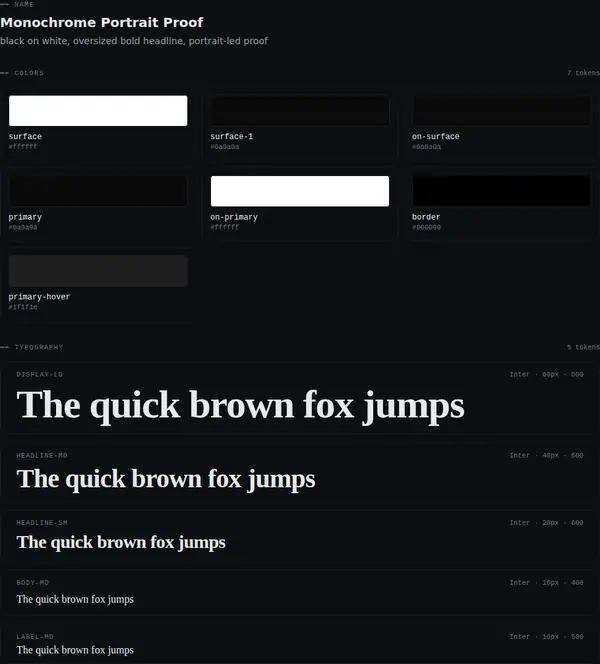The width and height of the screenshot is (600, 664).
Task: Click the 'HEADLINE-MD' token label
Action: point(42,456)
